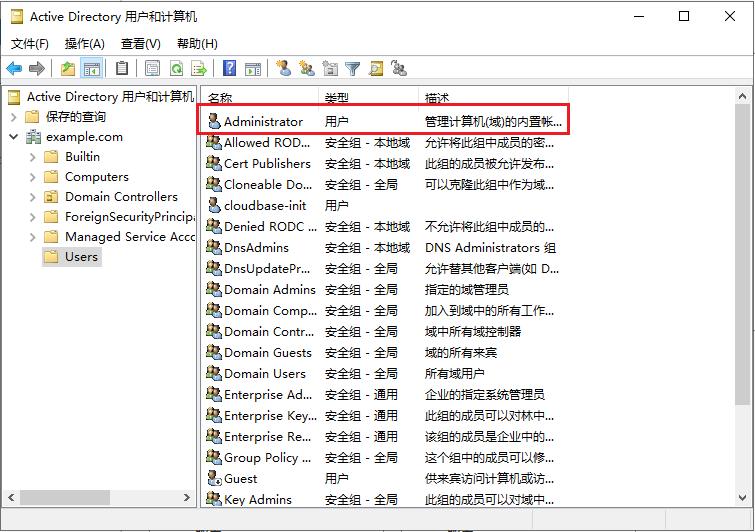Viewport: 755px width, 532px height.
Task: Click tree pane horizontal scrollbar left arrow
Action: coord(12,497)
